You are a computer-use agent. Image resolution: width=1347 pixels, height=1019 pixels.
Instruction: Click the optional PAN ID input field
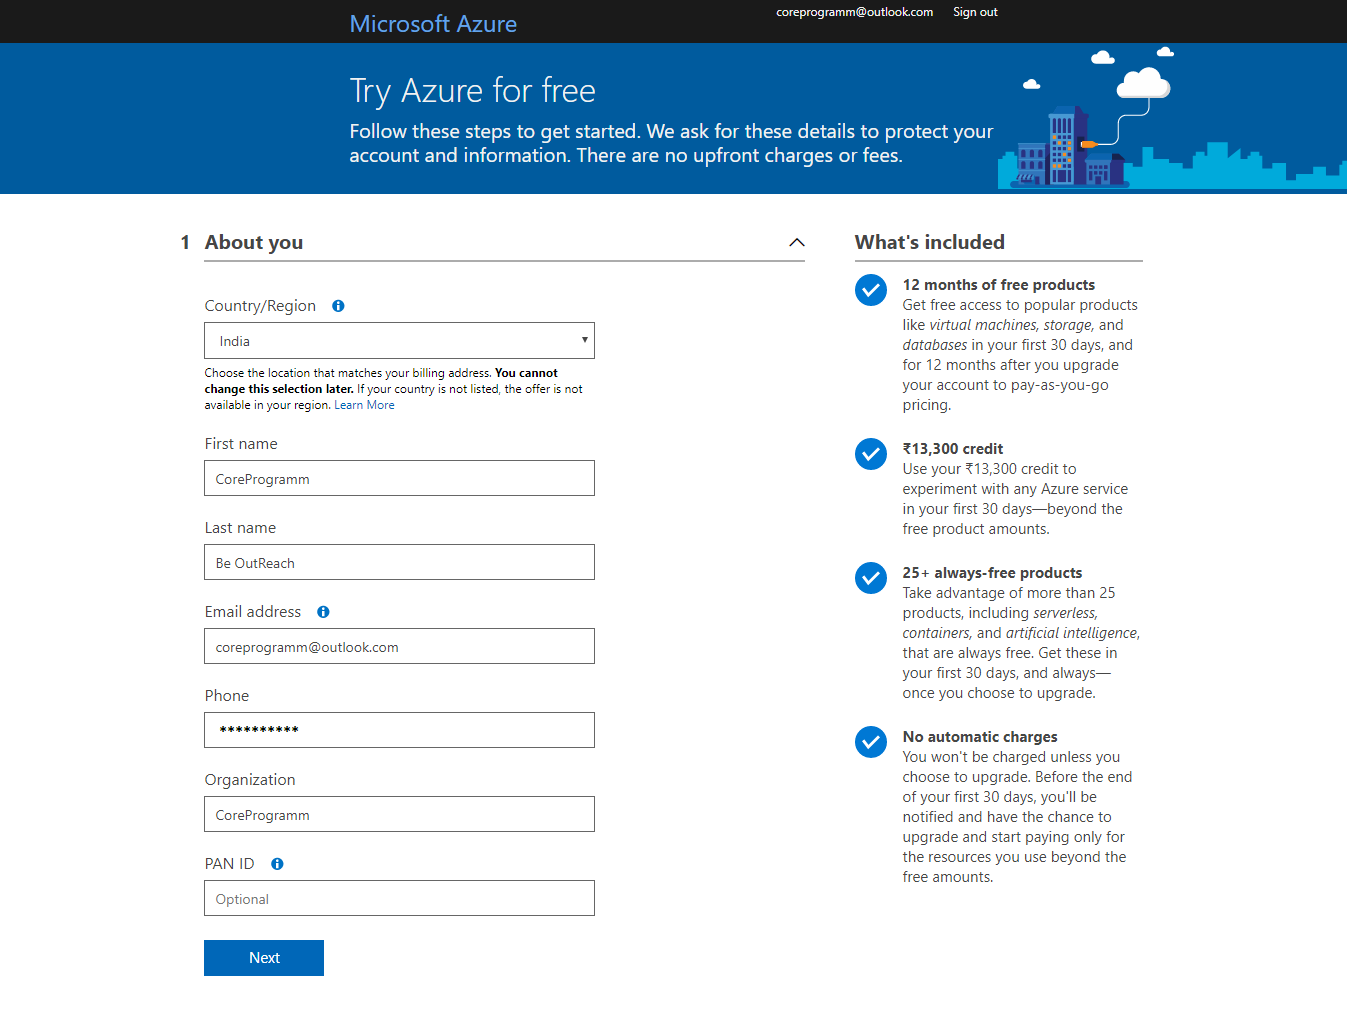click(399, 898)
